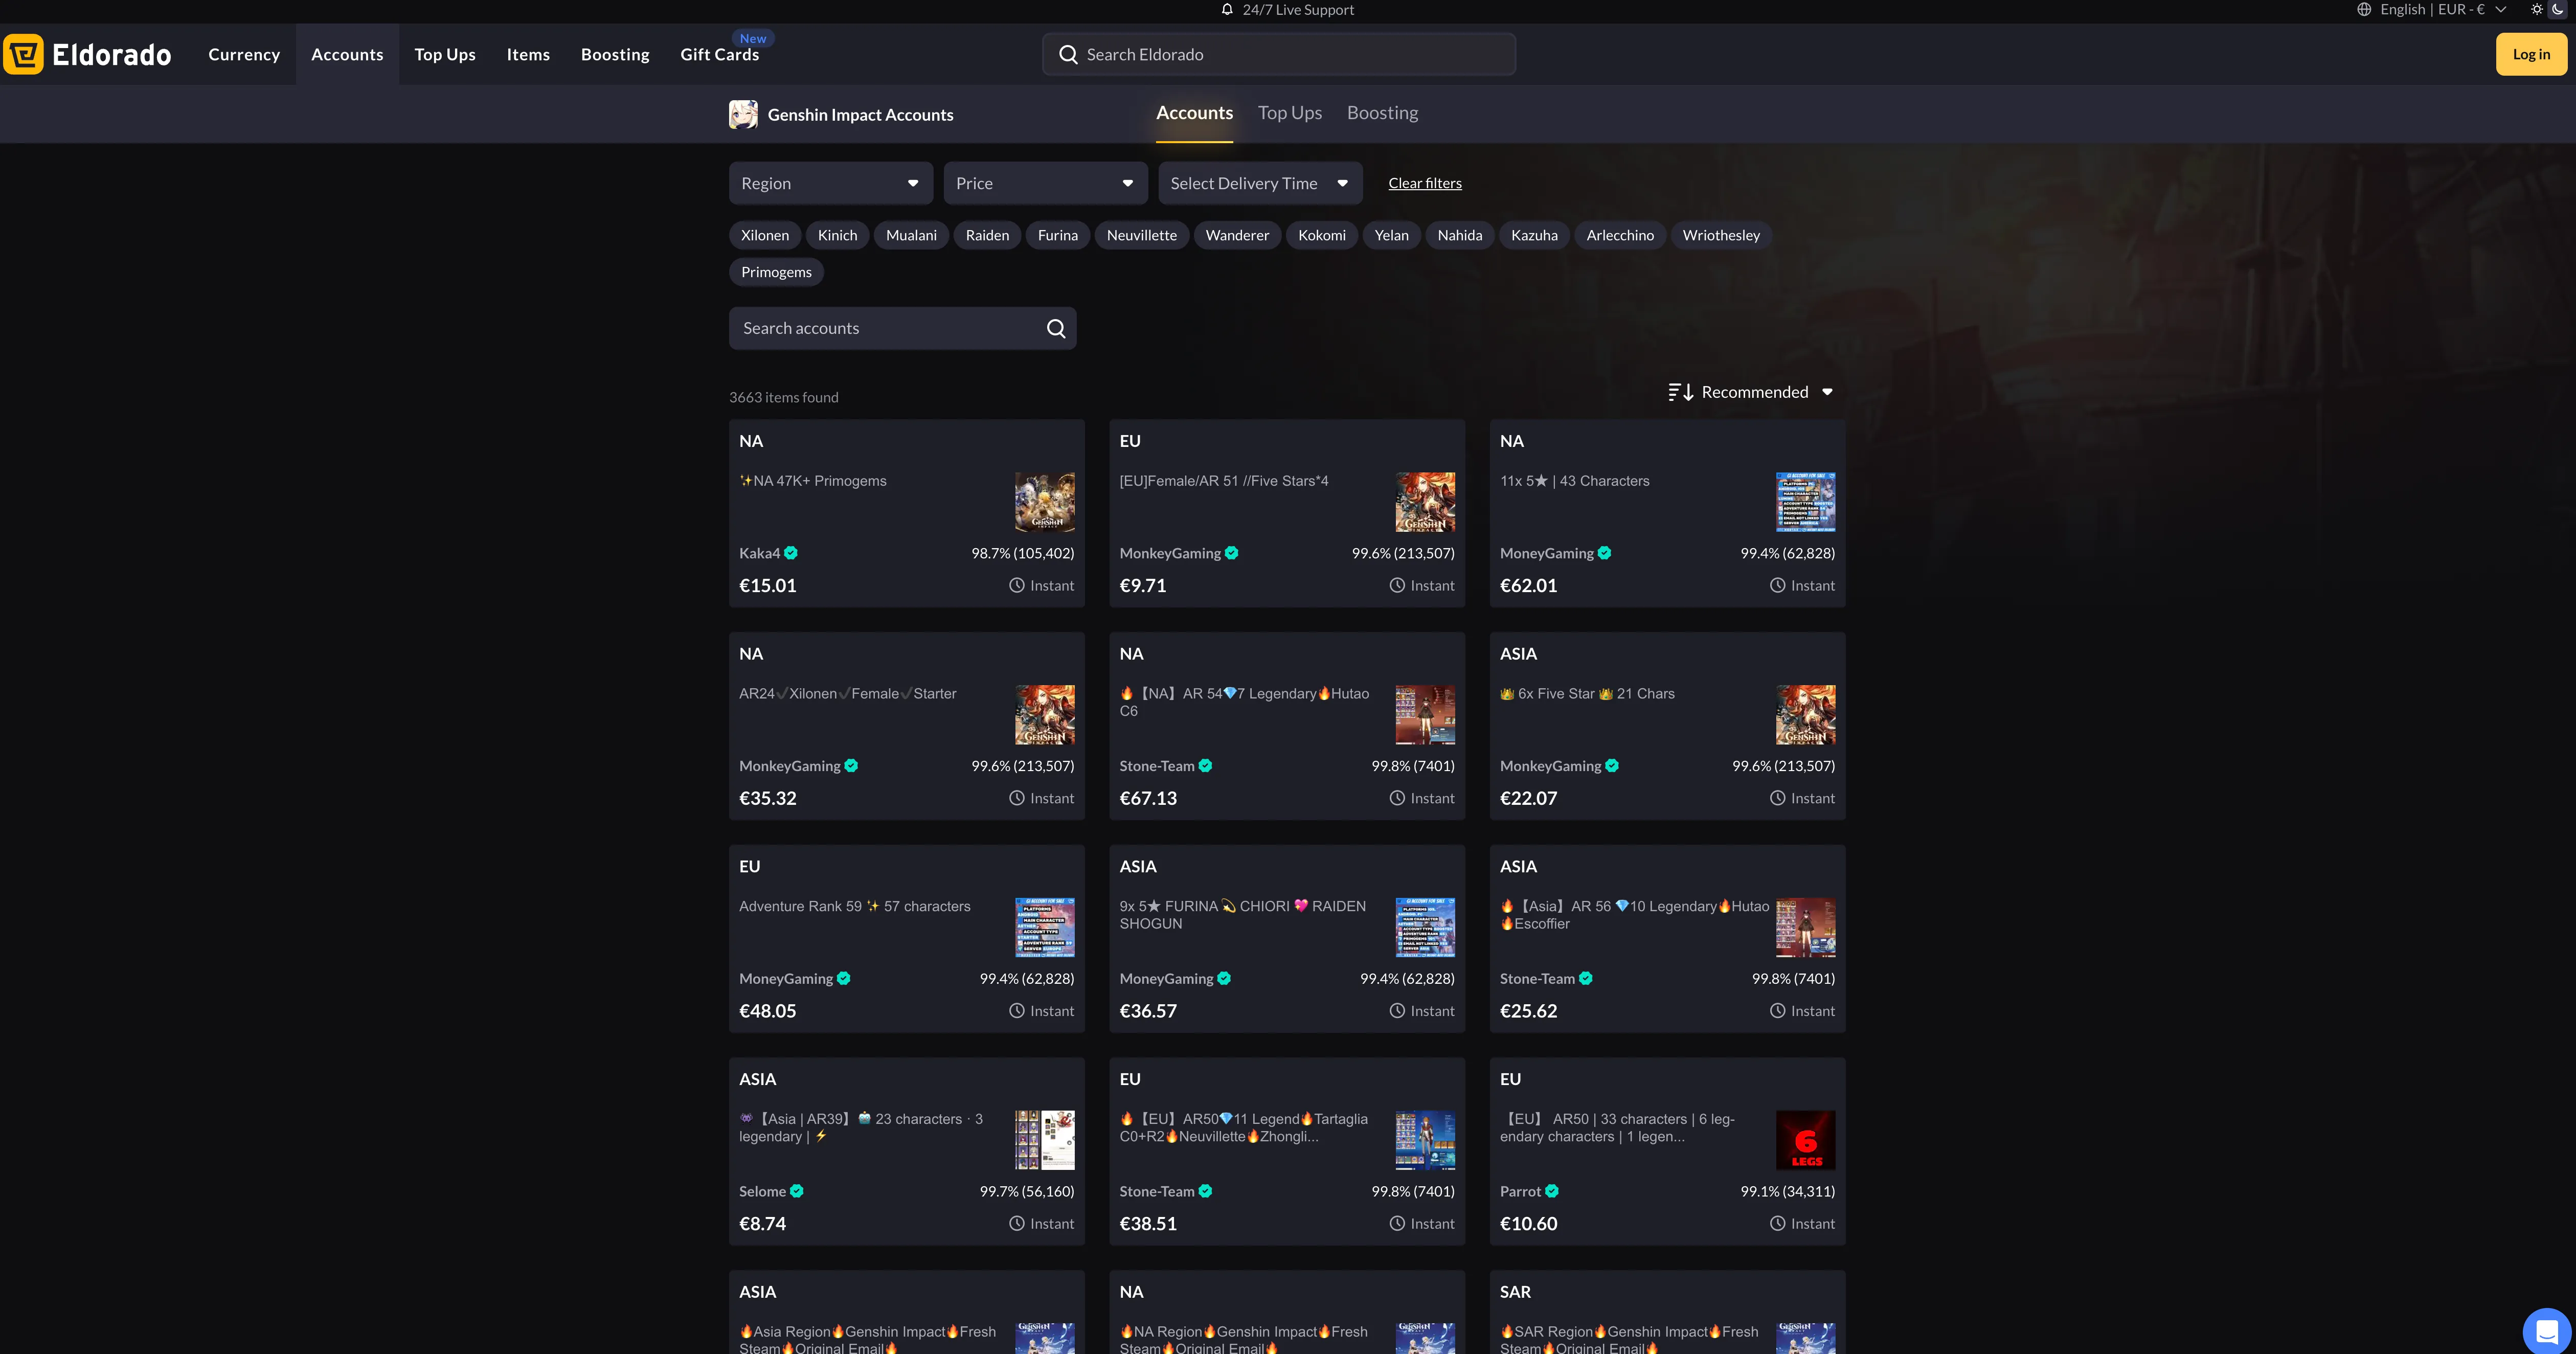2576x1354 pixels.
Task: Open the Gift Cards menu item
Action: [x=719, y=55]
